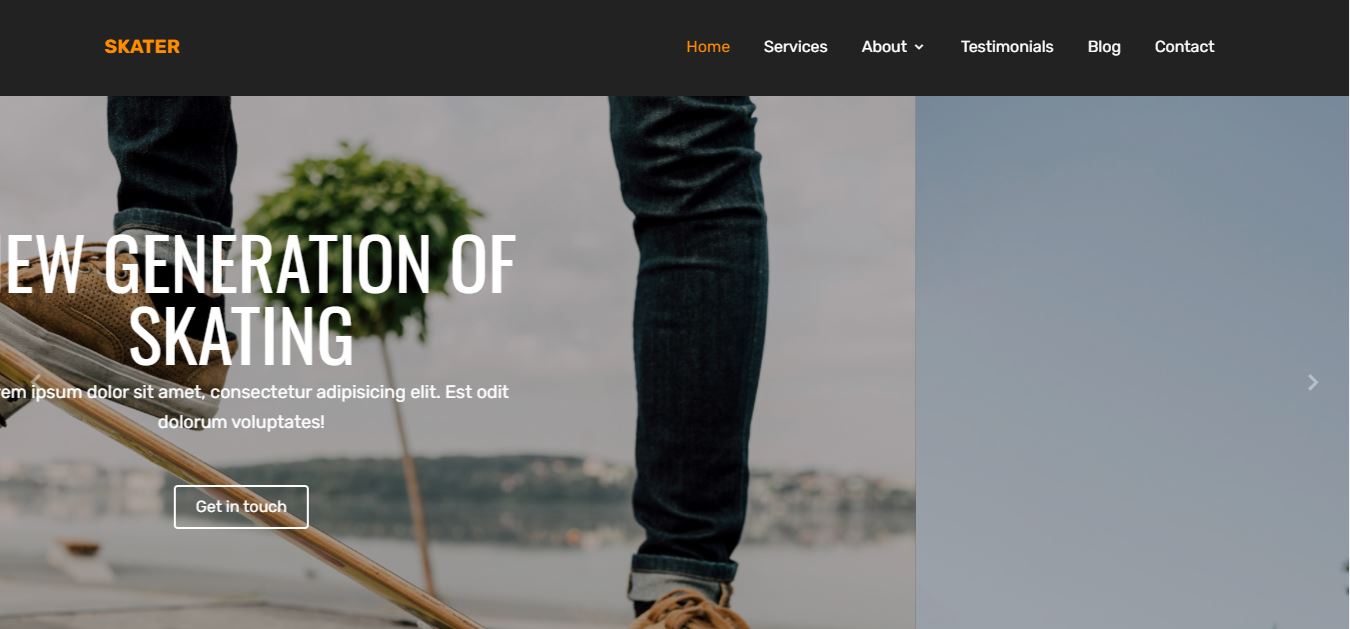
Task: Go to previous slide with left arrow
Action: 34,382
